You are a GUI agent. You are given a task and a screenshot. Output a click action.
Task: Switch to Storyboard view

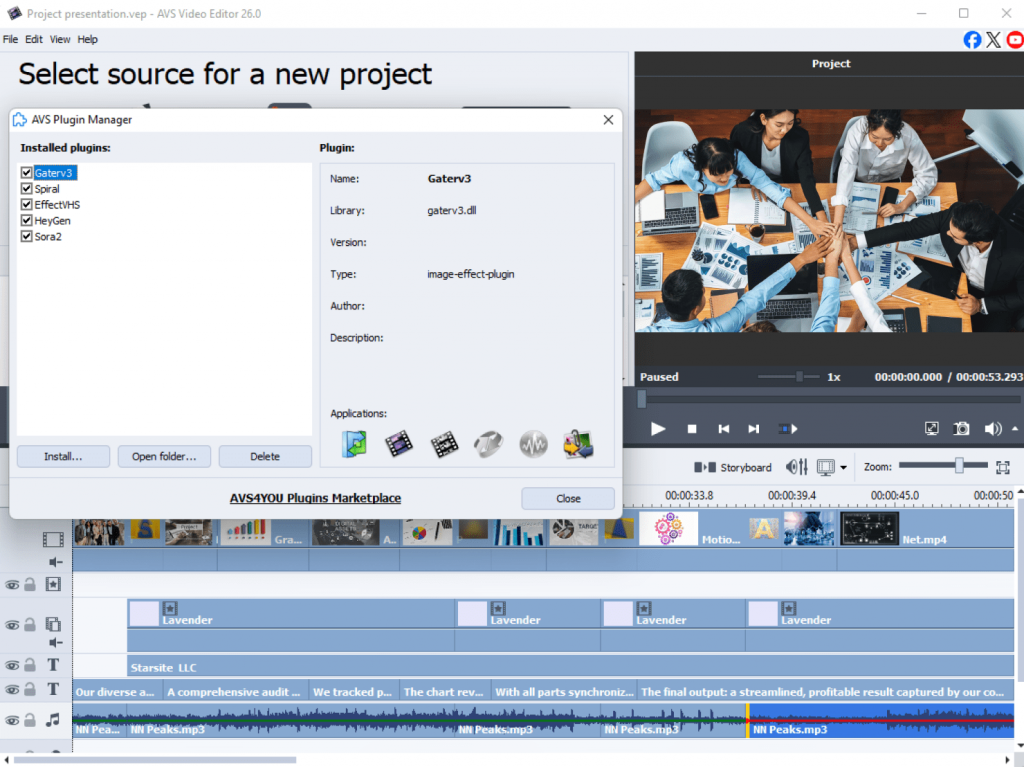732,467
